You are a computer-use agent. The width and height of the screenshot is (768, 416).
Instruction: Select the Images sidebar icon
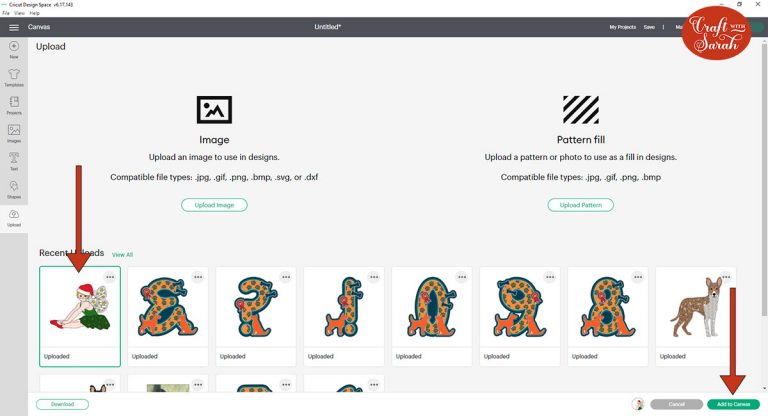pyautogui.click(x=14, y=133)
